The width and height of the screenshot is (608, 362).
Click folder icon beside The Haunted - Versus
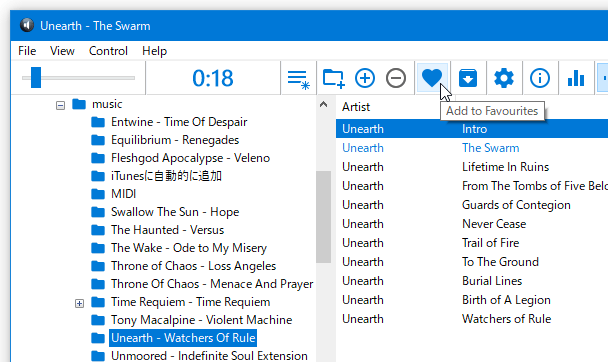pos(98,230)
